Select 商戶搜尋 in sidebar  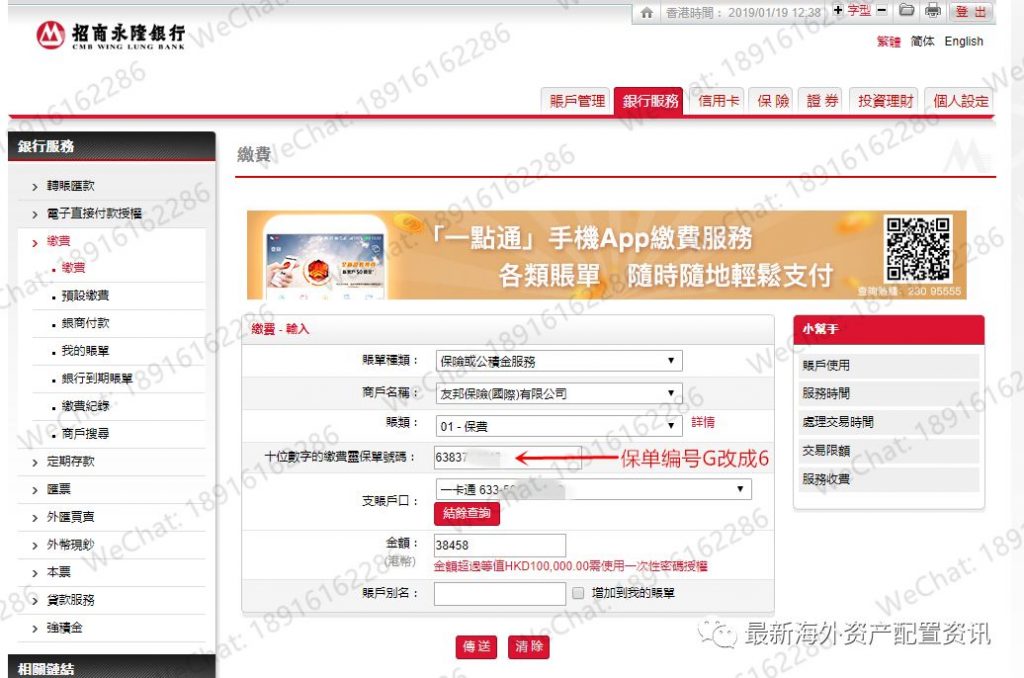pos(85,434)
